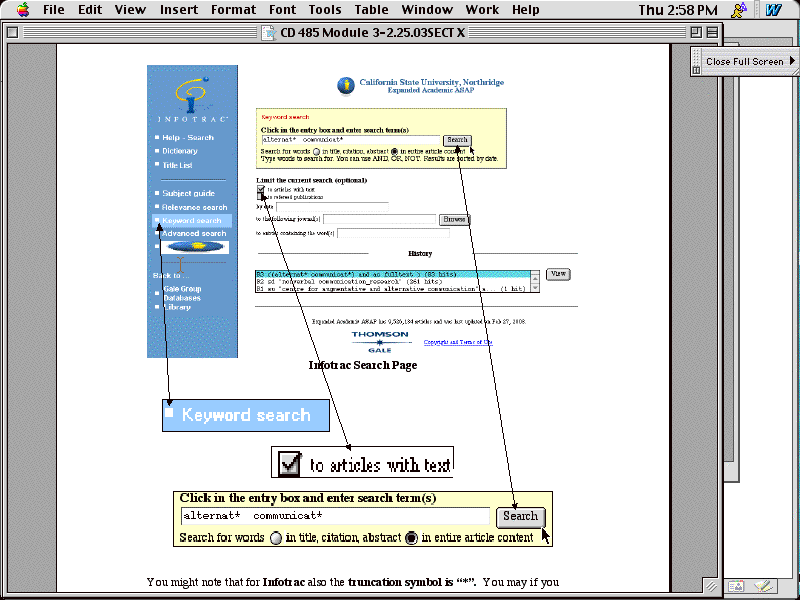The height and width of the screenshot is (600, 800).
Task: Click the document icon in the title bar
Action: click(x=268, y=33)
